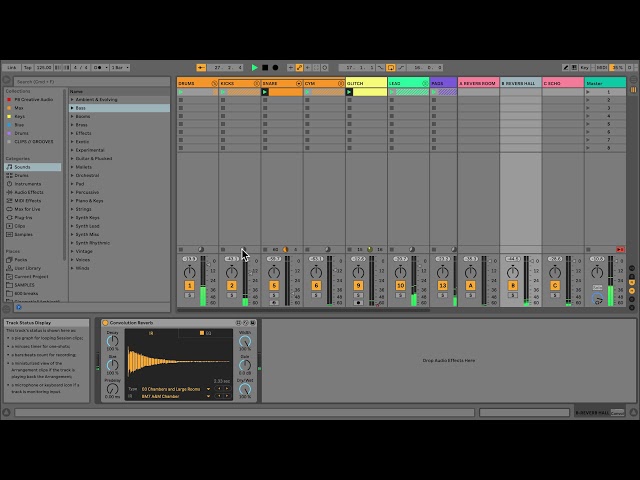Select the Master track header
Image resolution: width=640 pixels, height=480 pixels.
605,83
